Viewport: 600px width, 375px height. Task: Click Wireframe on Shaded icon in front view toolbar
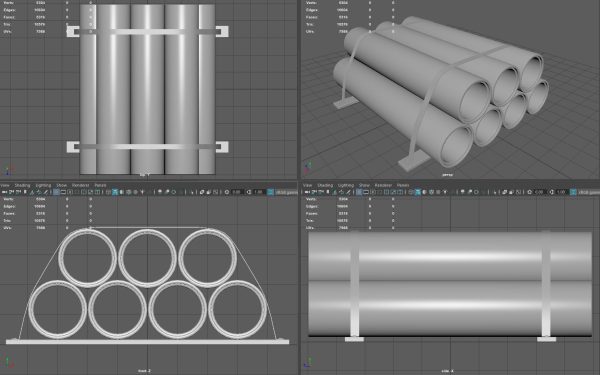click(128, 192)
